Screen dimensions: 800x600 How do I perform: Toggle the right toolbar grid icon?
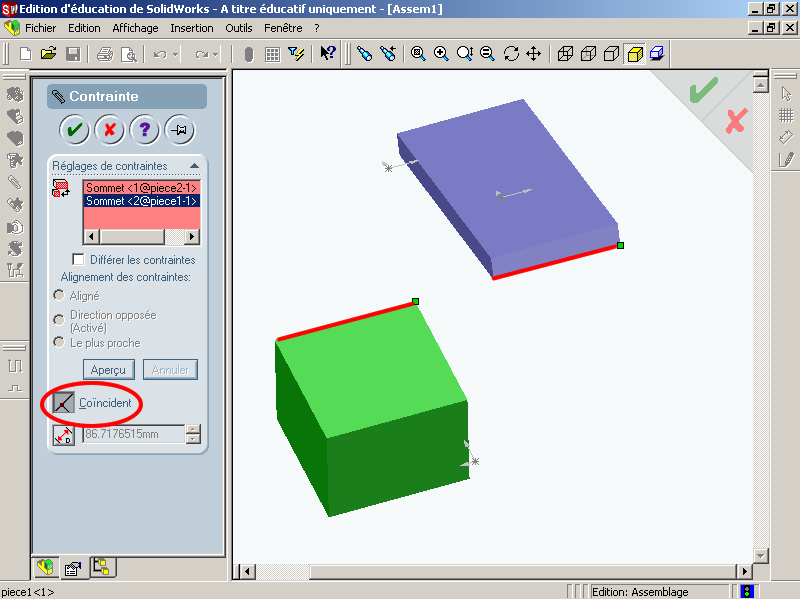786,115
